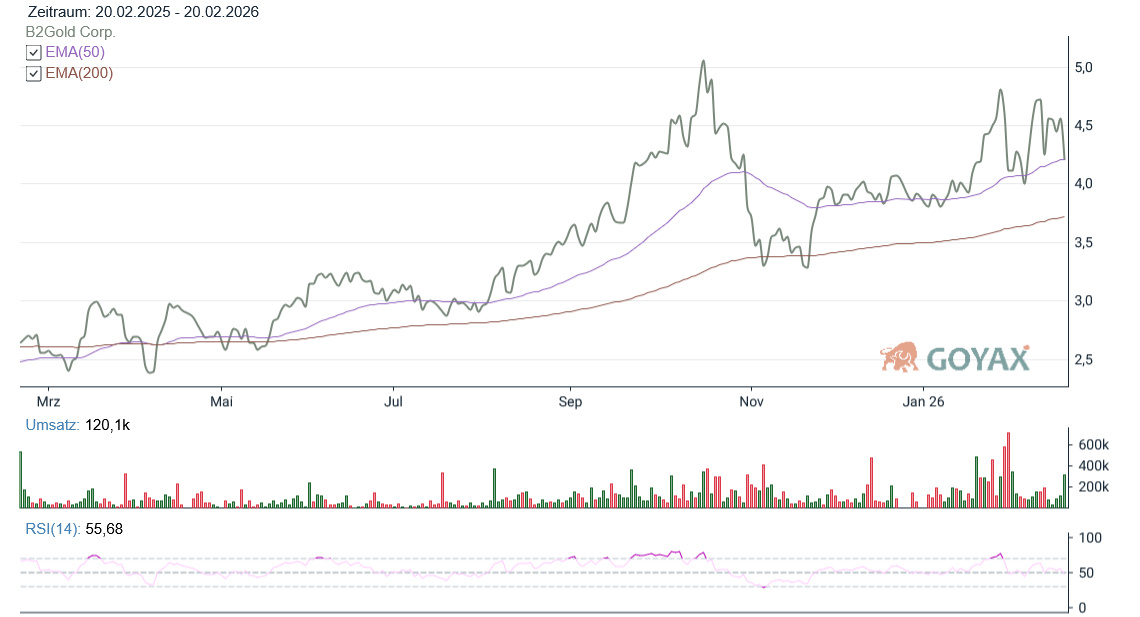Toggle the EMA(50) checkbox

click(34, 52)
